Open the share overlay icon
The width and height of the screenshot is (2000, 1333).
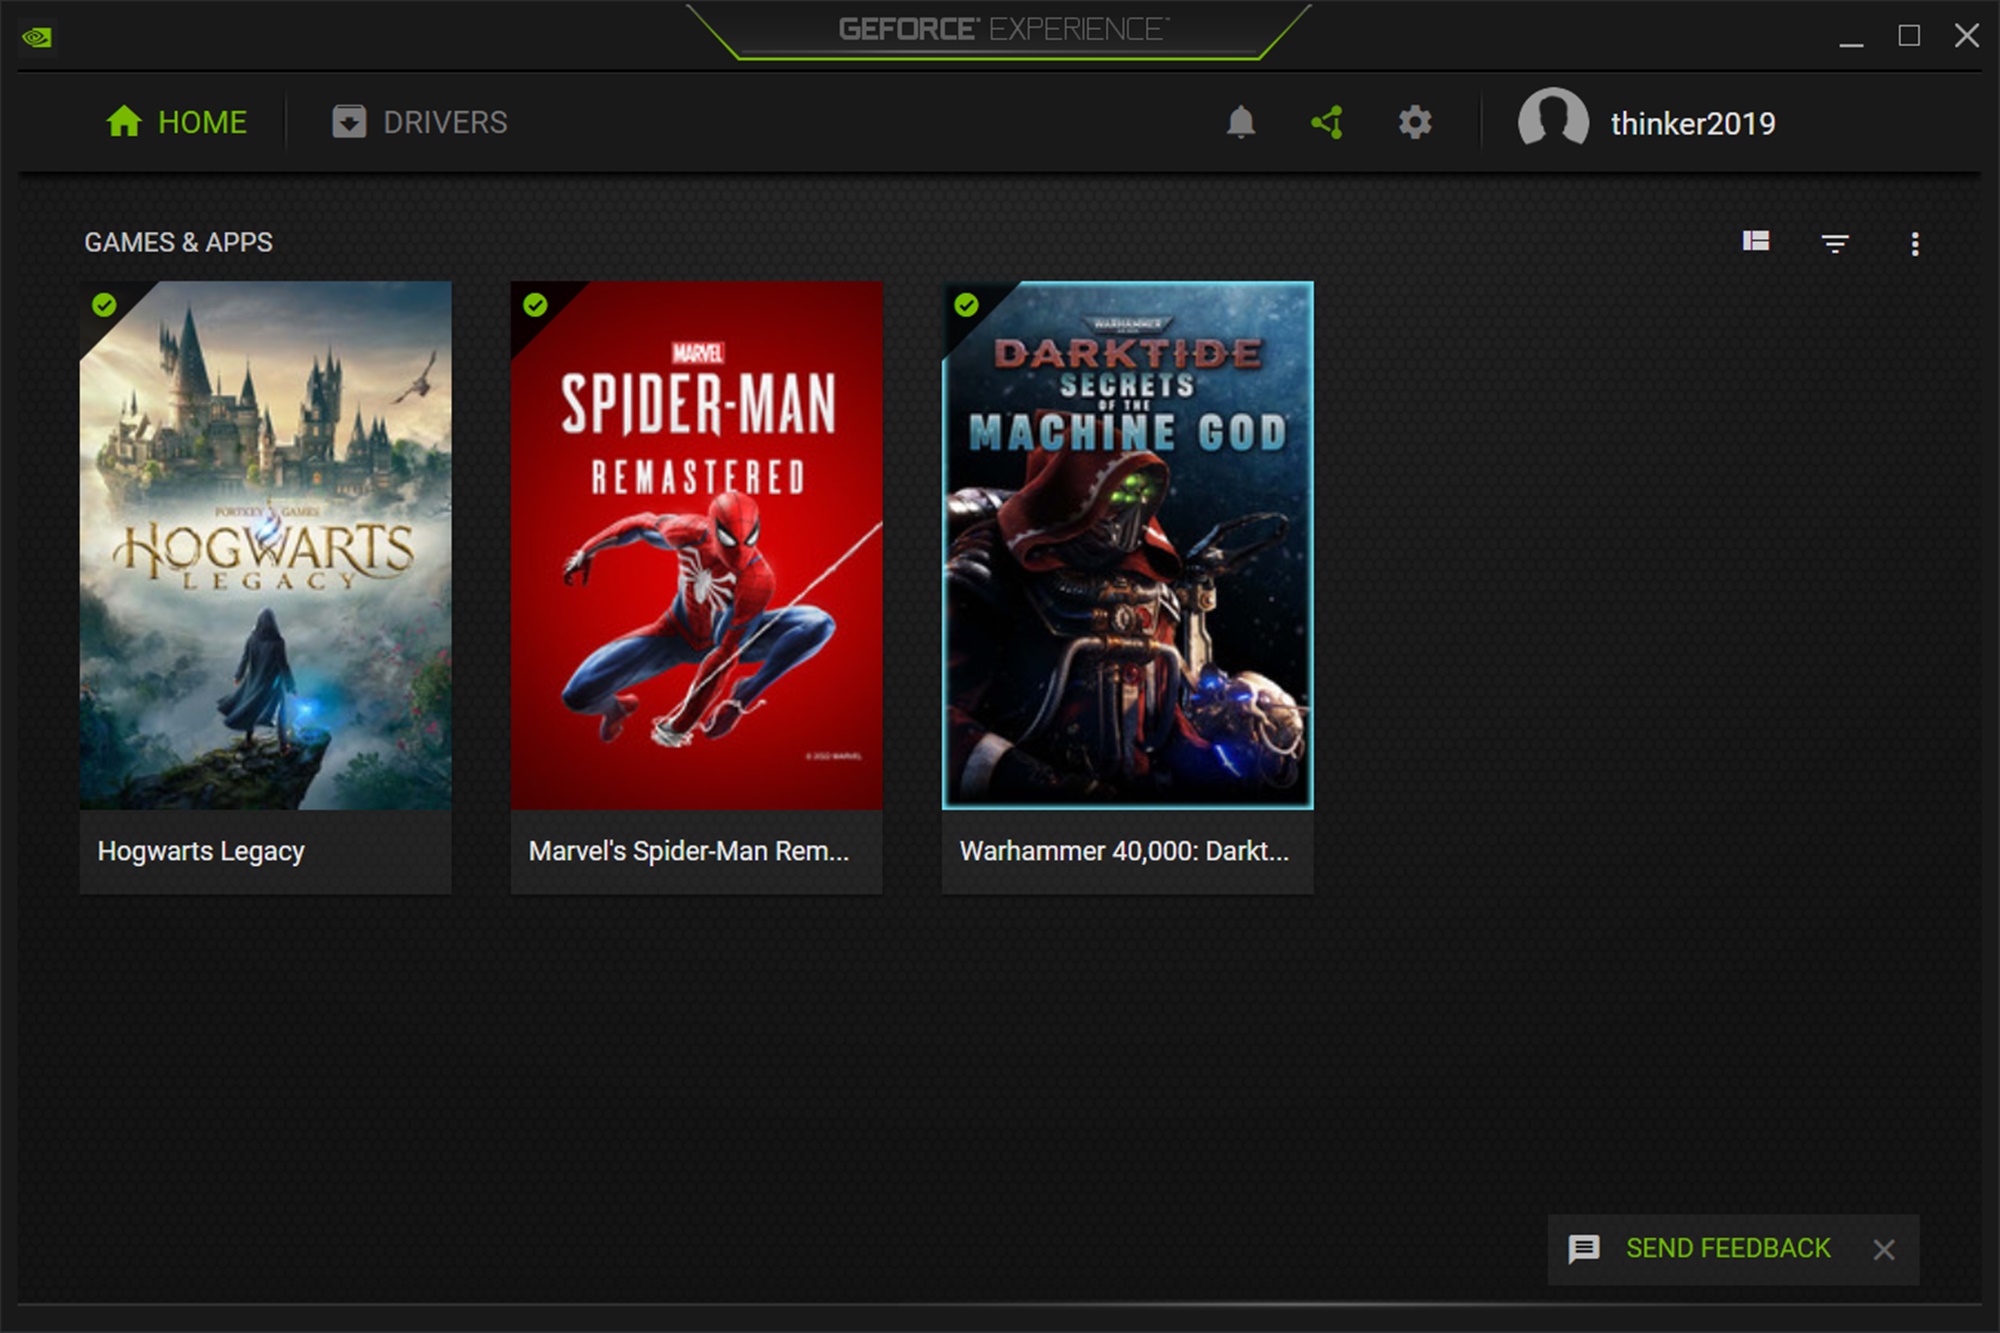tap(1327, 122)
